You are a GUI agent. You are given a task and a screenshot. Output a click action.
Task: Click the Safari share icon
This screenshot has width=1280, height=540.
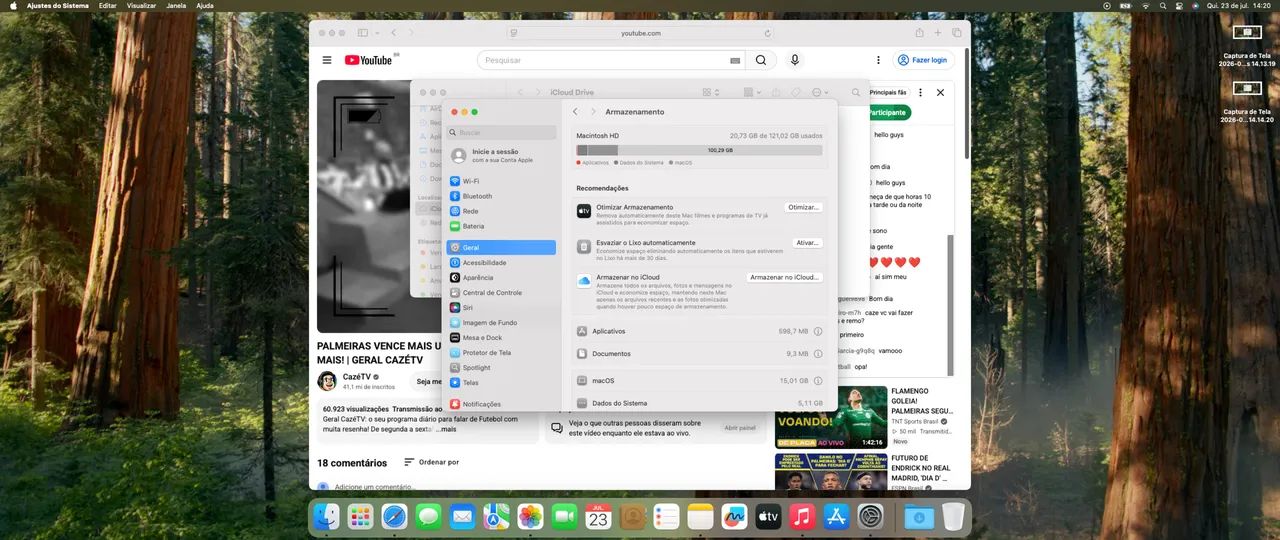point(918,33)
